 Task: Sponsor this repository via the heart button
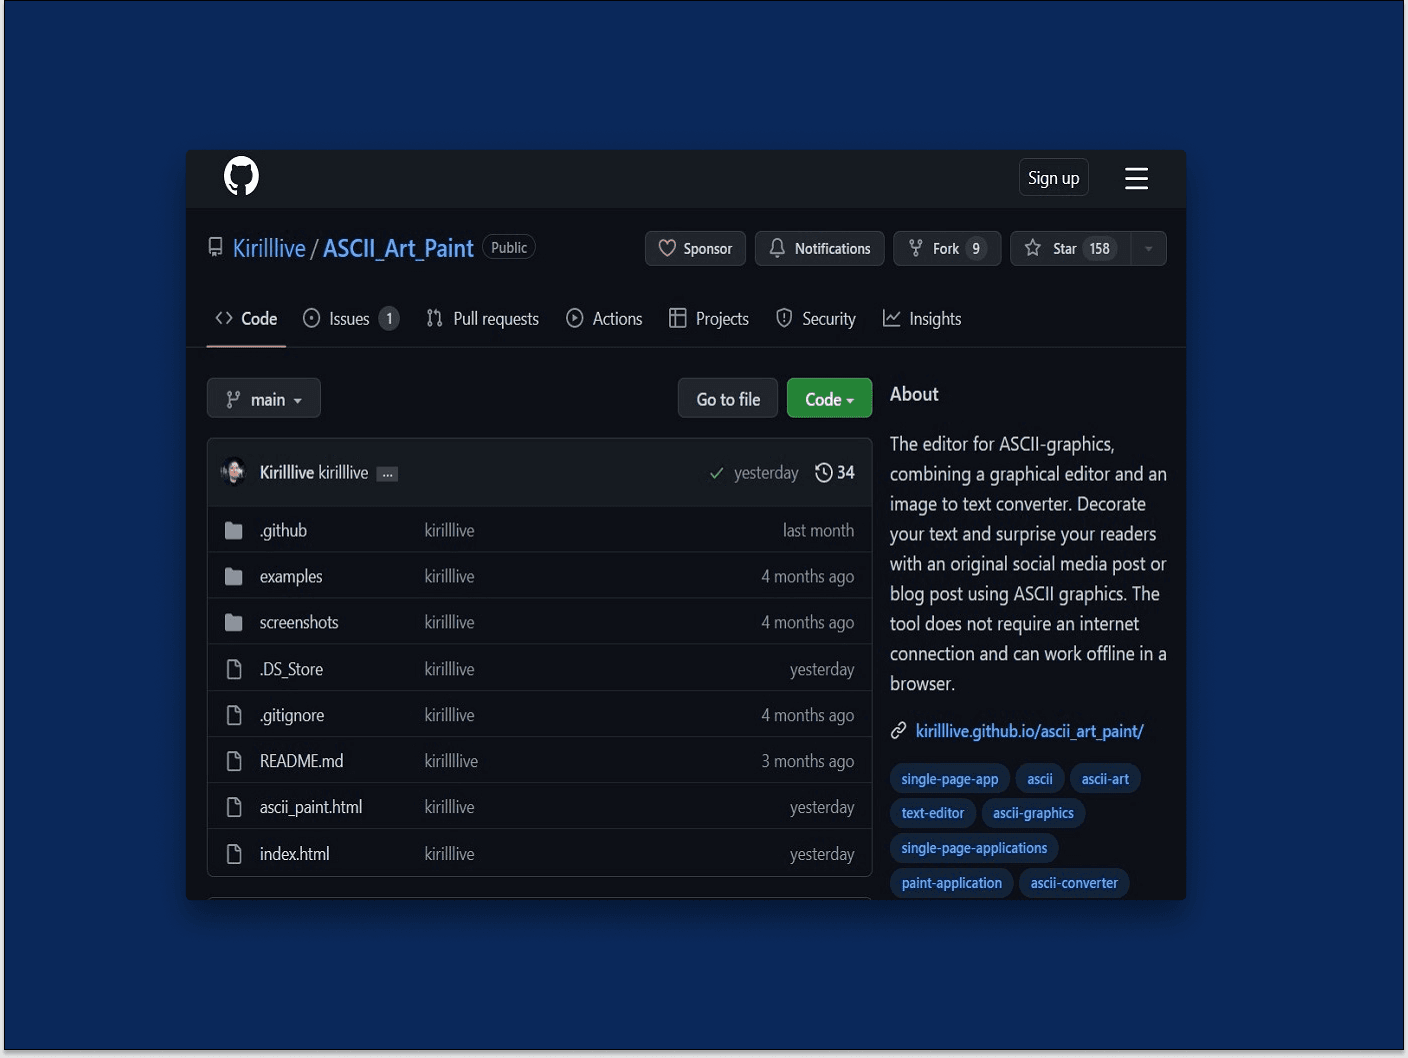click(695, 248)
